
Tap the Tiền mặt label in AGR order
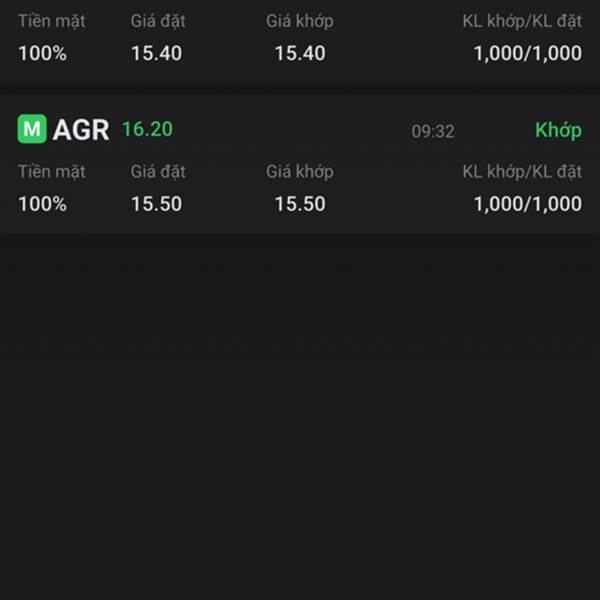click(52, 172)
